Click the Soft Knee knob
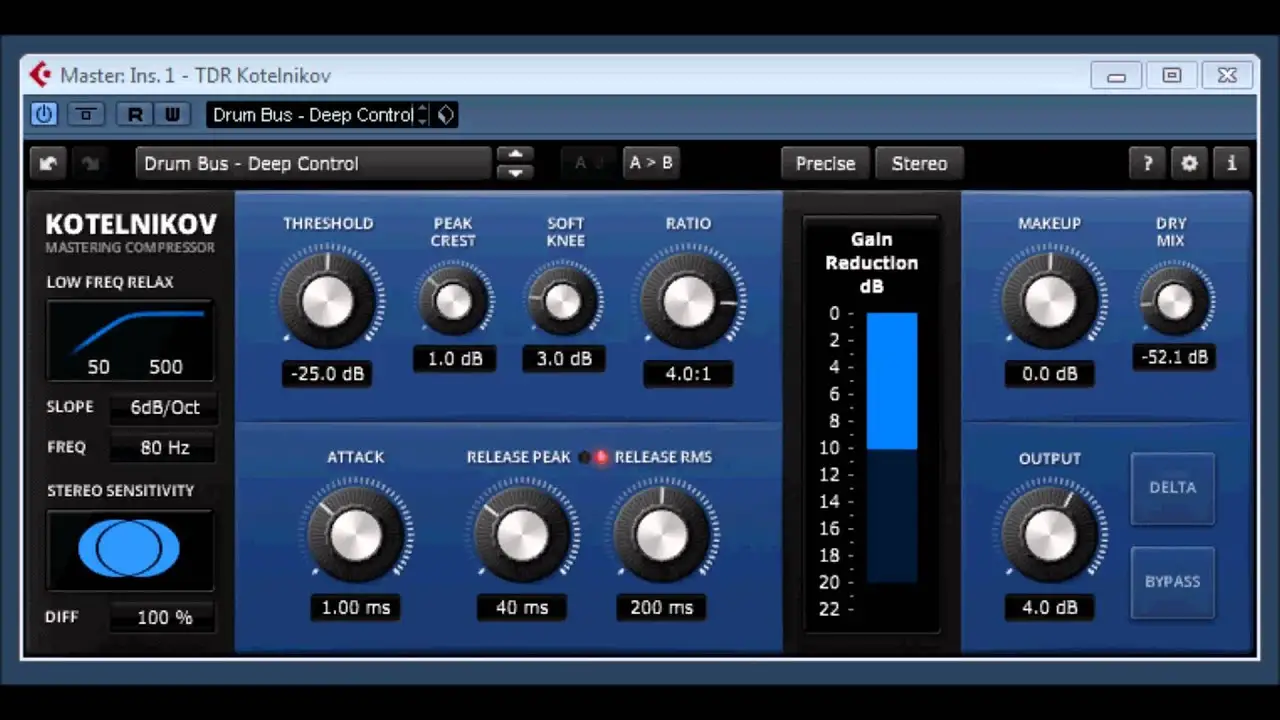The width and height of the screenshot is (1280, 720). click(564, 301)
